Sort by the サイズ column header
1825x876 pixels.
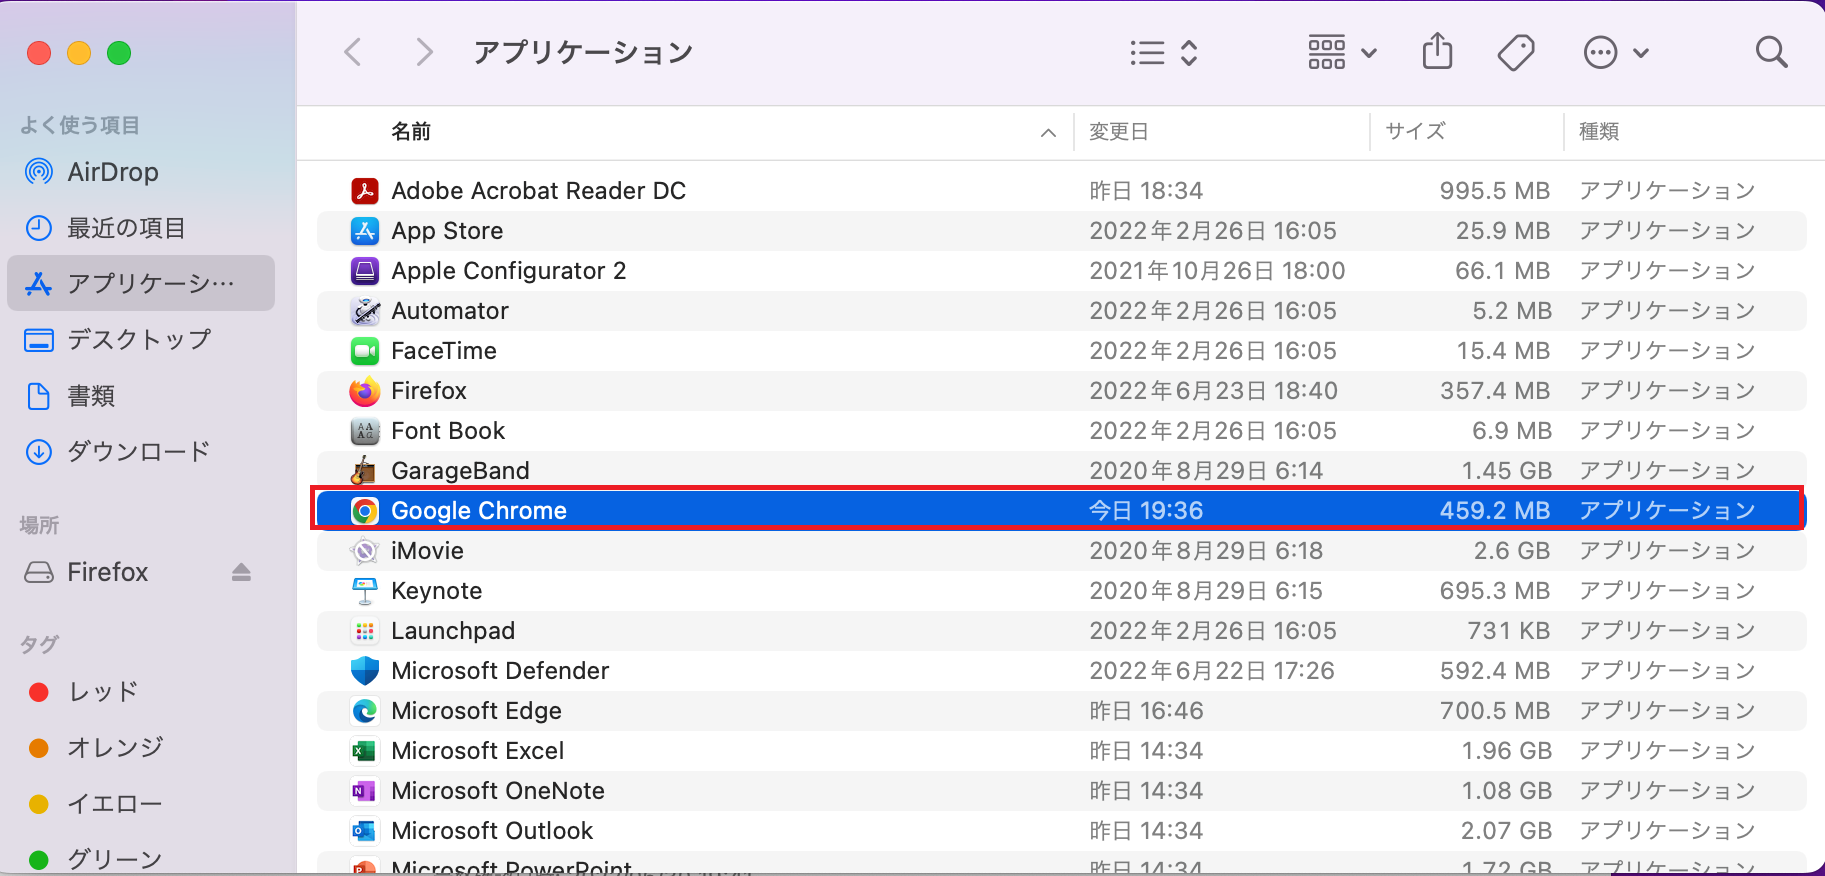(1415, 132)
